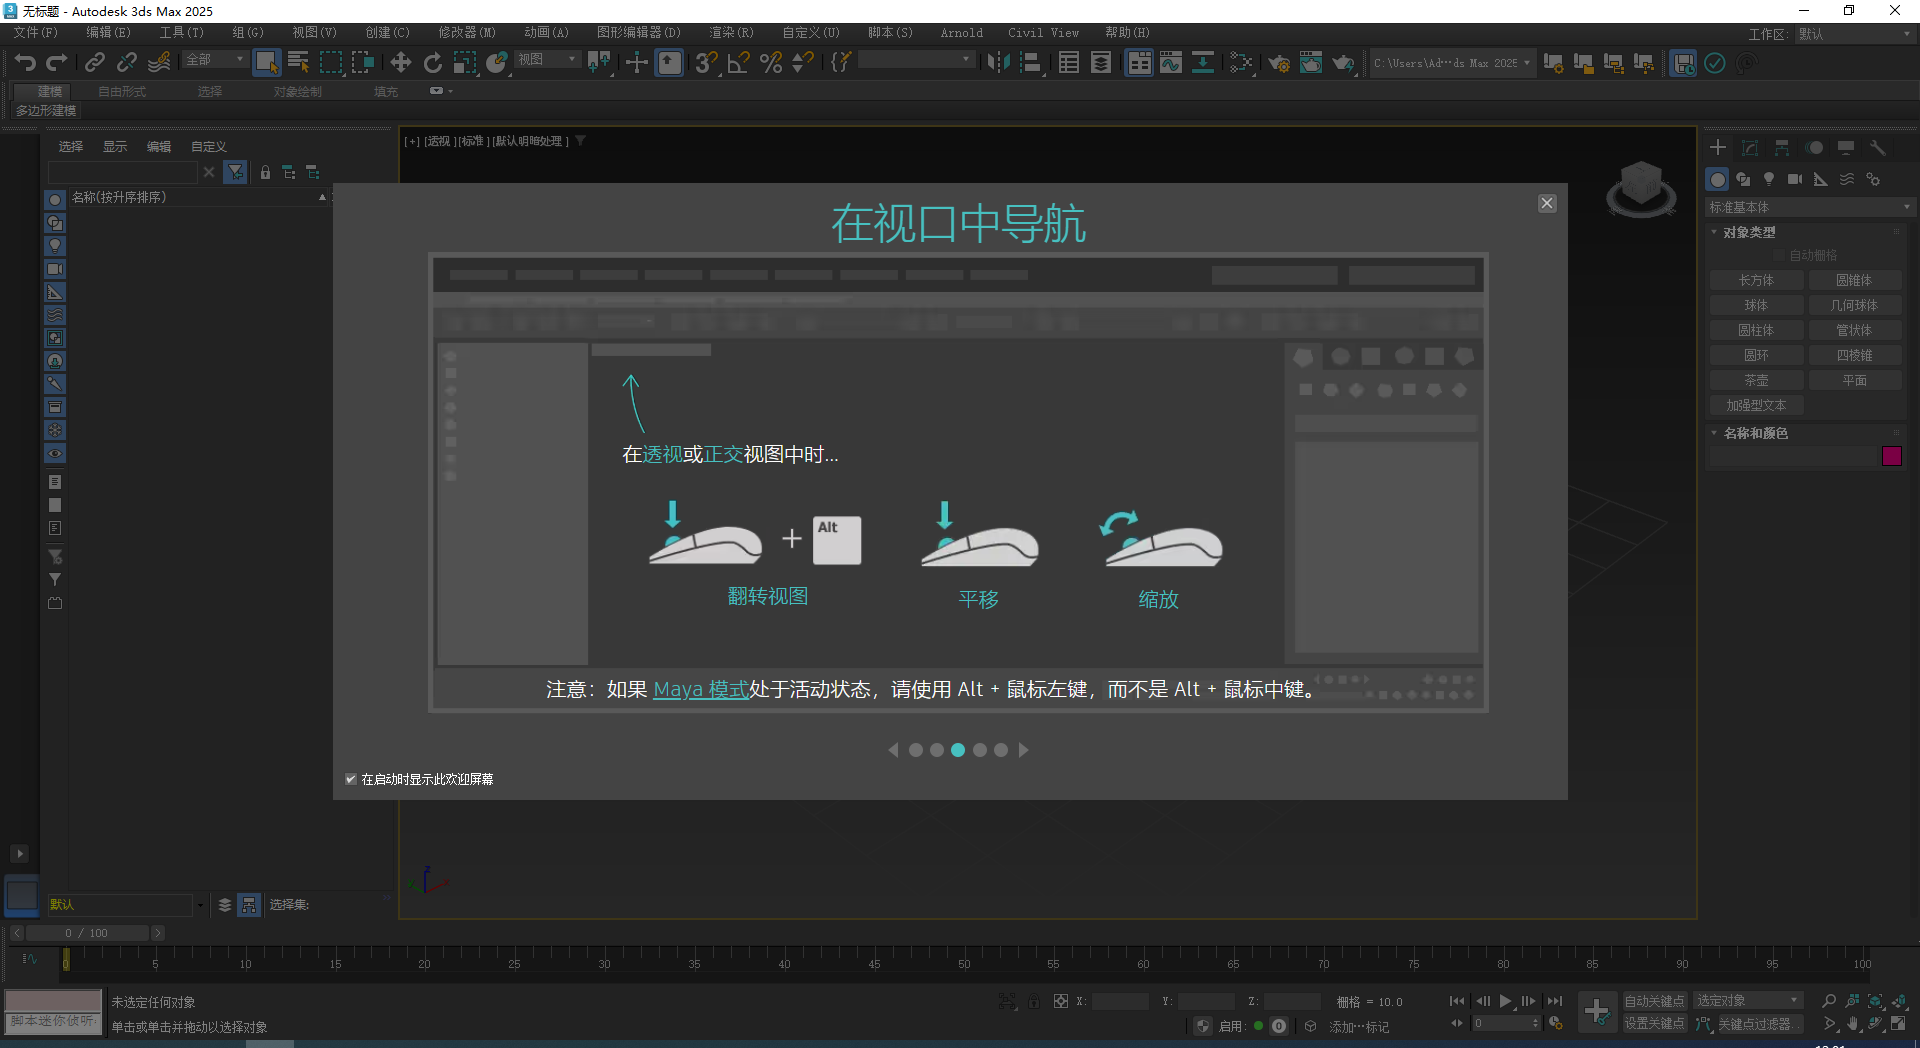Select the Lights category icon
Screen dimensions: 1920x1048
(x=1769, y=179)
